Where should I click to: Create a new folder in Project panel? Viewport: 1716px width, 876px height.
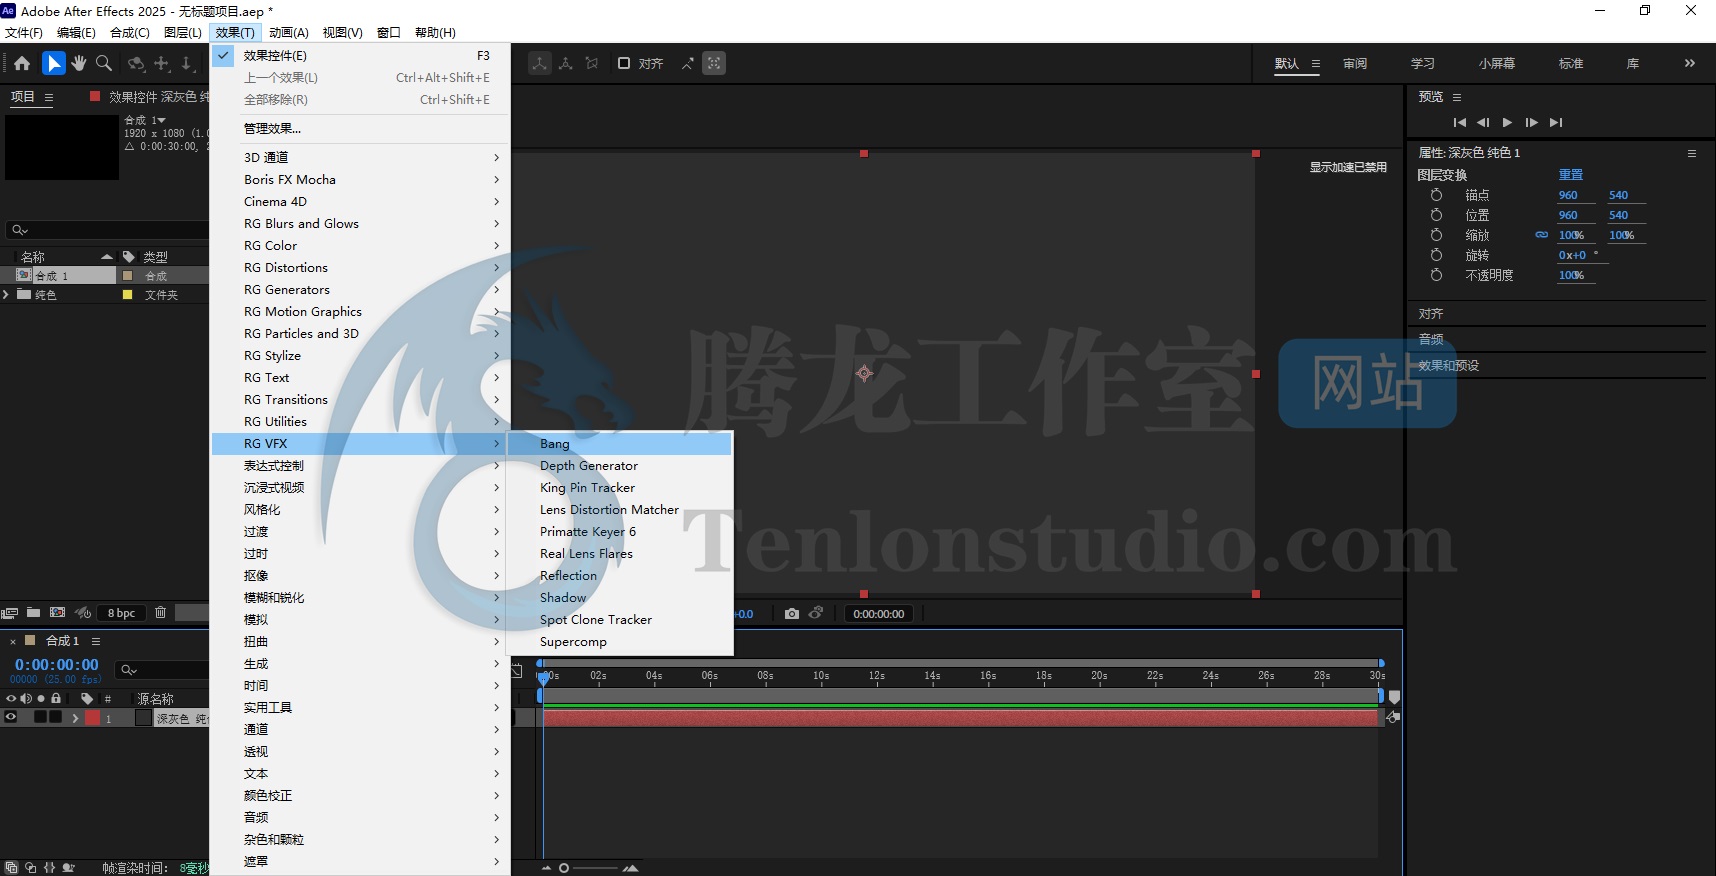click(33, 612)
